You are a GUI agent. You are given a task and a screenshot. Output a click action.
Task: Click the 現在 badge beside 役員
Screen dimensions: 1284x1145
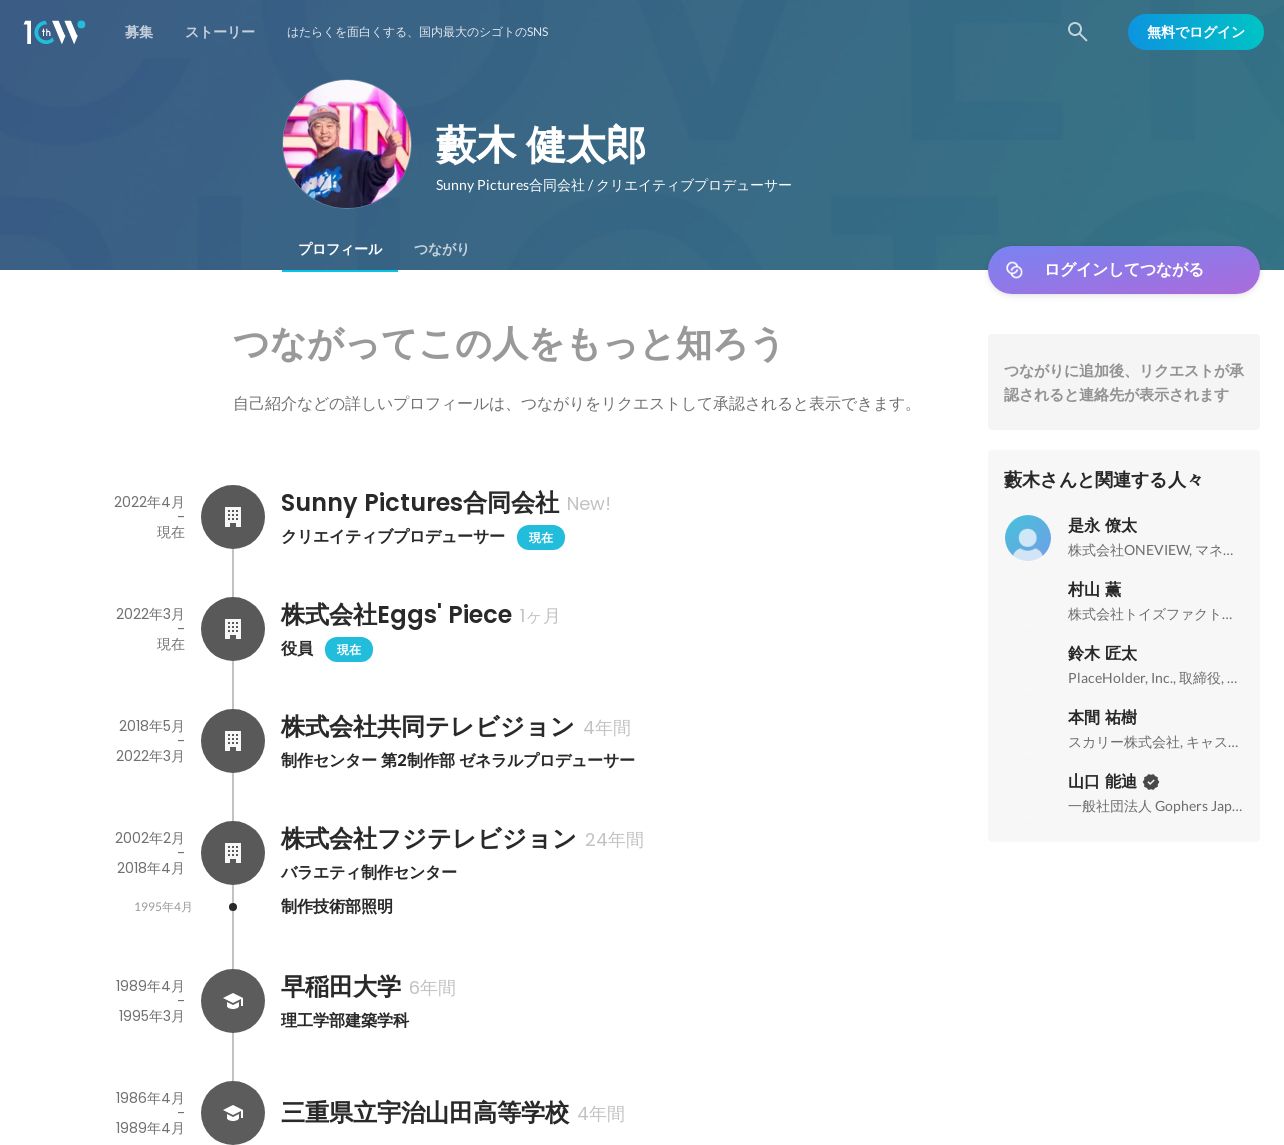349,650
